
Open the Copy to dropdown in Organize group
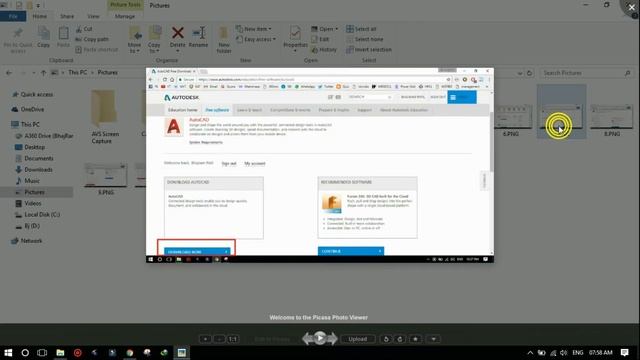154,40
